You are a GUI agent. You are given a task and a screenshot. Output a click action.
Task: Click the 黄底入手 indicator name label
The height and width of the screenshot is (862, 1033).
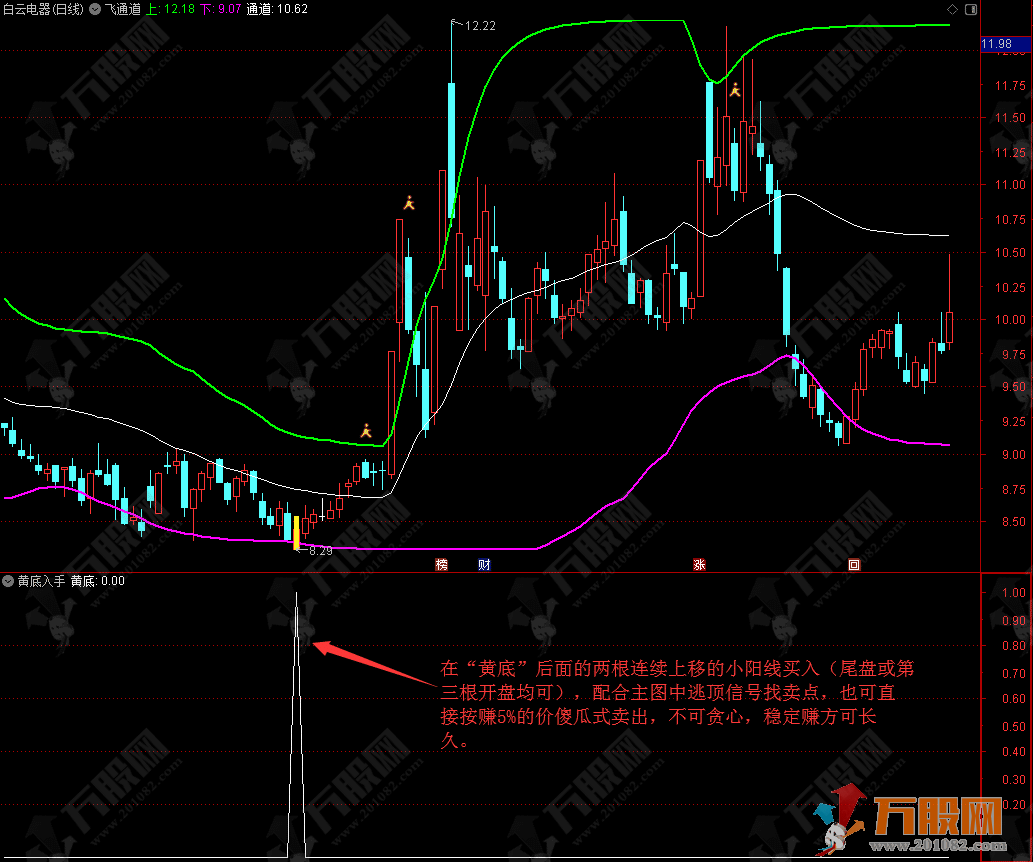(x=41, y=581)
